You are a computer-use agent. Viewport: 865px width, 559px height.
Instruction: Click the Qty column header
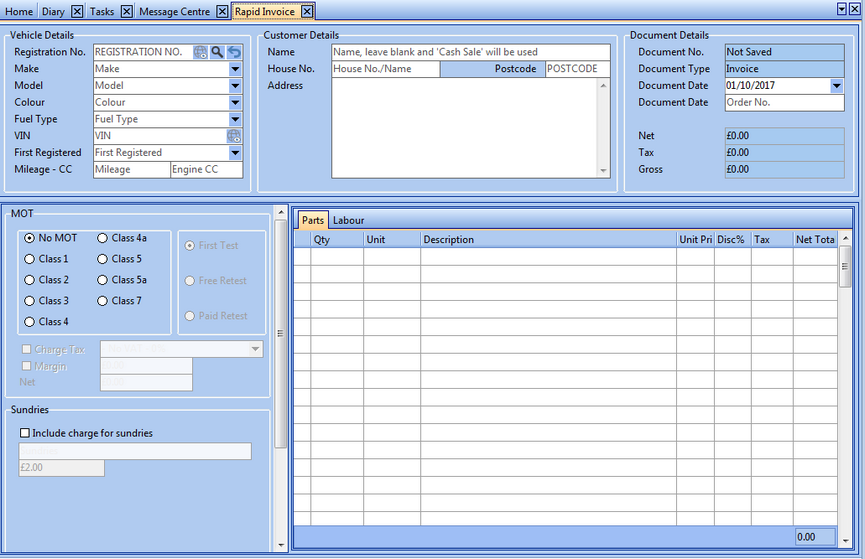tap(337, 239)
